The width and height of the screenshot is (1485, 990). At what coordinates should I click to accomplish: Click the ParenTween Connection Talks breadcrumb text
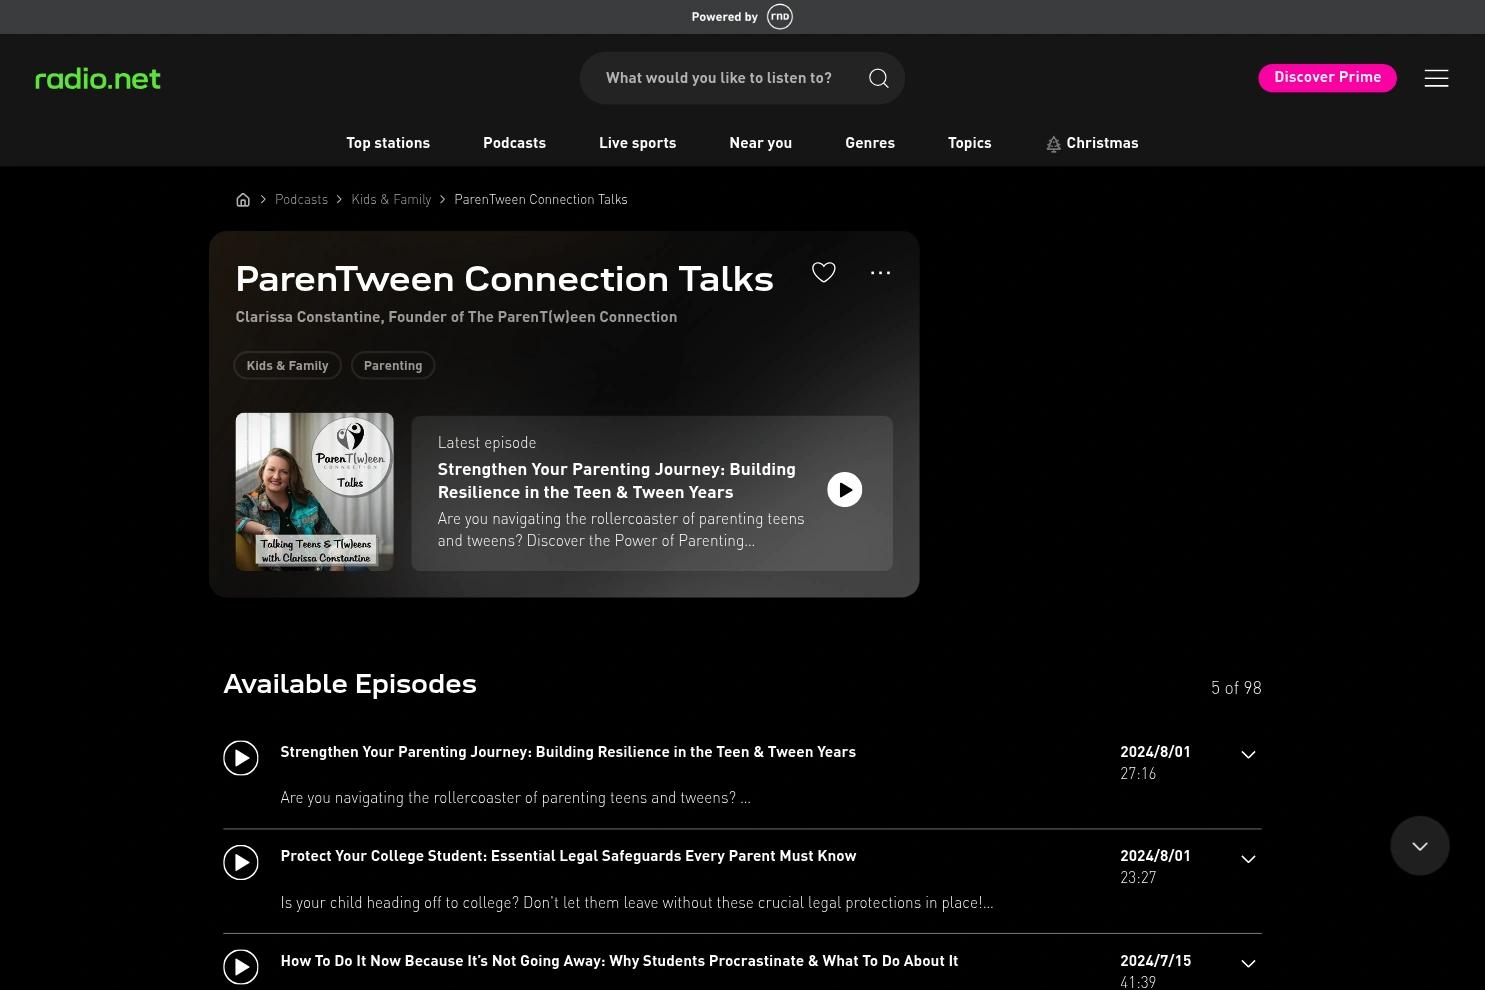[x=541, y=200]
